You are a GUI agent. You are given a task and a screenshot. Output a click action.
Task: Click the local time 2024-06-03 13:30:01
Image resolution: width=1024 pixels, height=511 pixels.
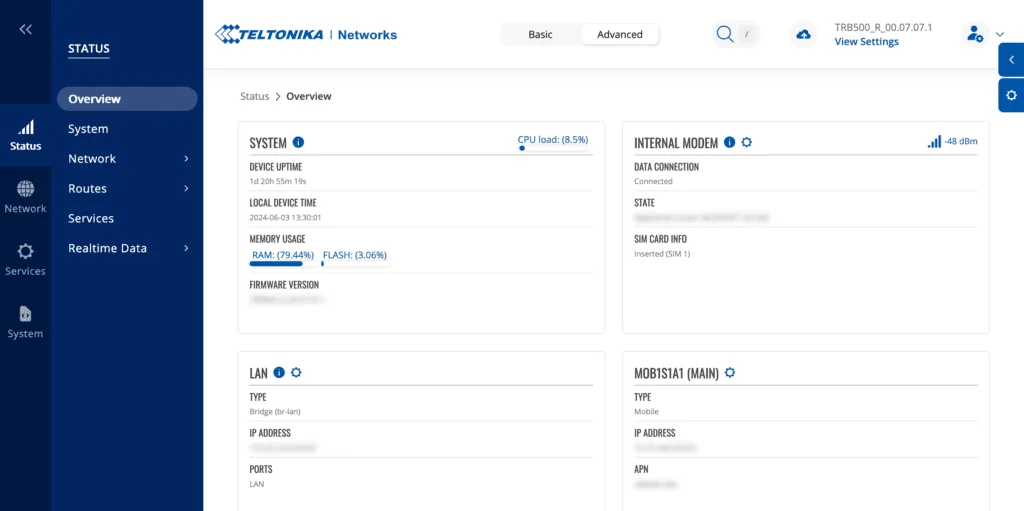[286, 217]
